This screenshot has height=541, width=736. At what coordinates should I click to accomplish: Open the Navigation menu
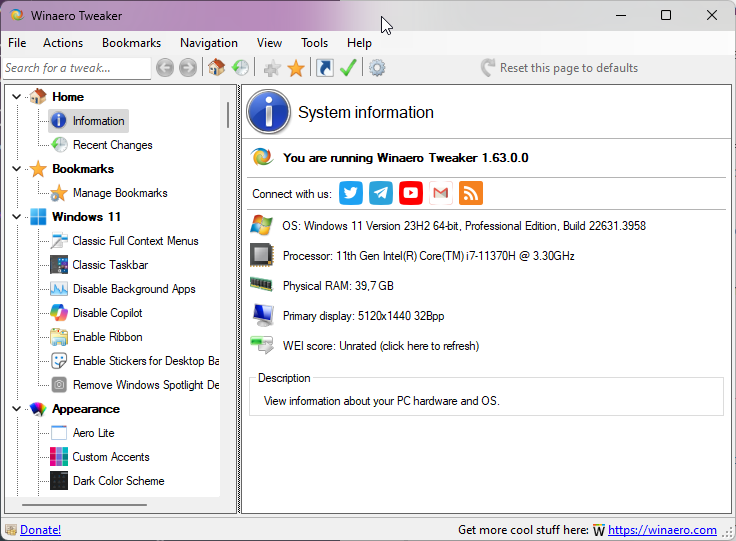click(x=209, y=43)
